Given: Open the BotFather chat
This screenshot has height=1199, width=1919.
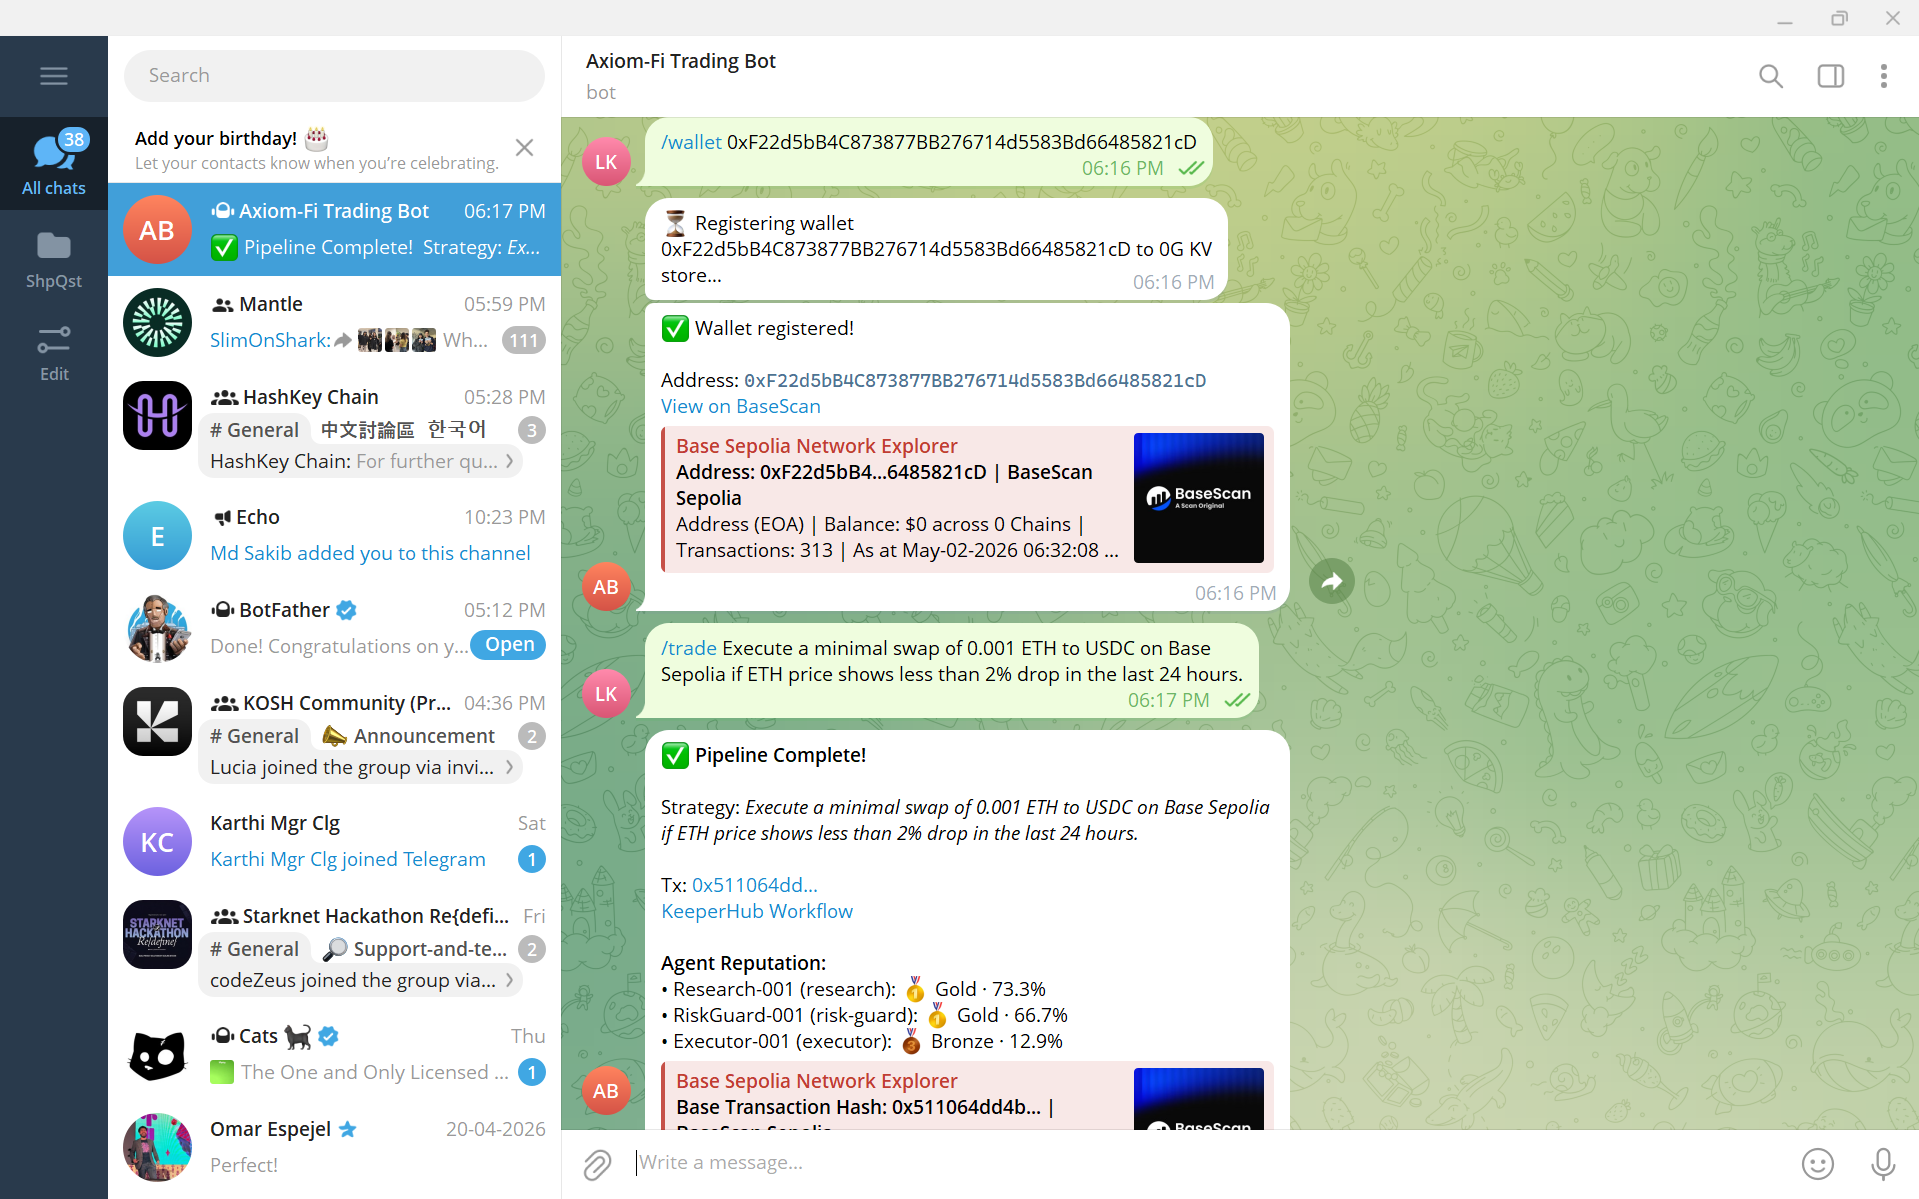Looking at the screenshot, I should pyautogui.click(x=334, y=628).
